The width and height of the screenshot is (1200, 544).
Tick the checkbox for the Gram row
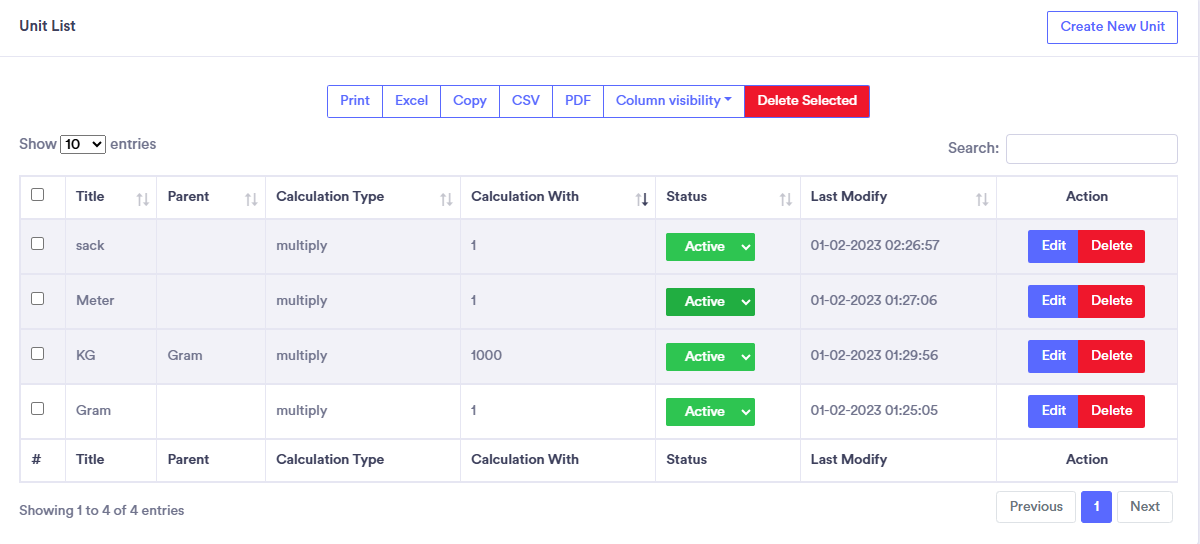point(38,408)
